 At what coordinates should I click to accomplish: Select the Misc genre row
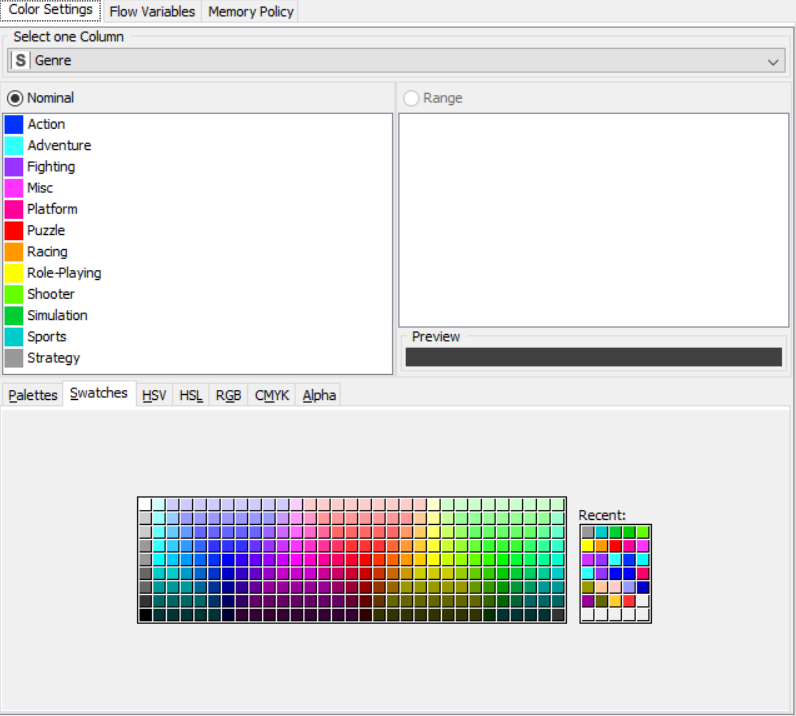[198, 188]
